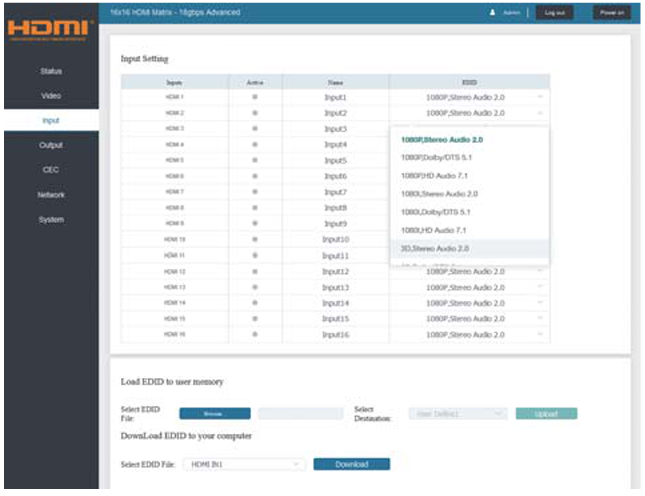Click the active indicator for HDMI 7

tap(255, 192)
